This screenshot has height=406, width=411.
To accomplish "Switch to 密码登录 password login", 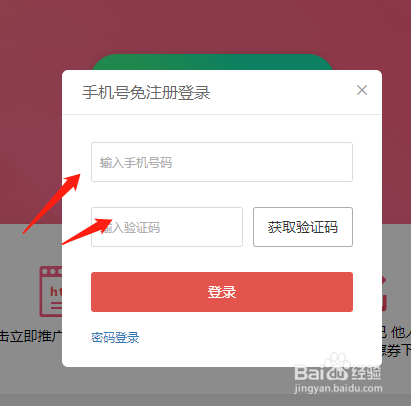I will click(115, 337).
